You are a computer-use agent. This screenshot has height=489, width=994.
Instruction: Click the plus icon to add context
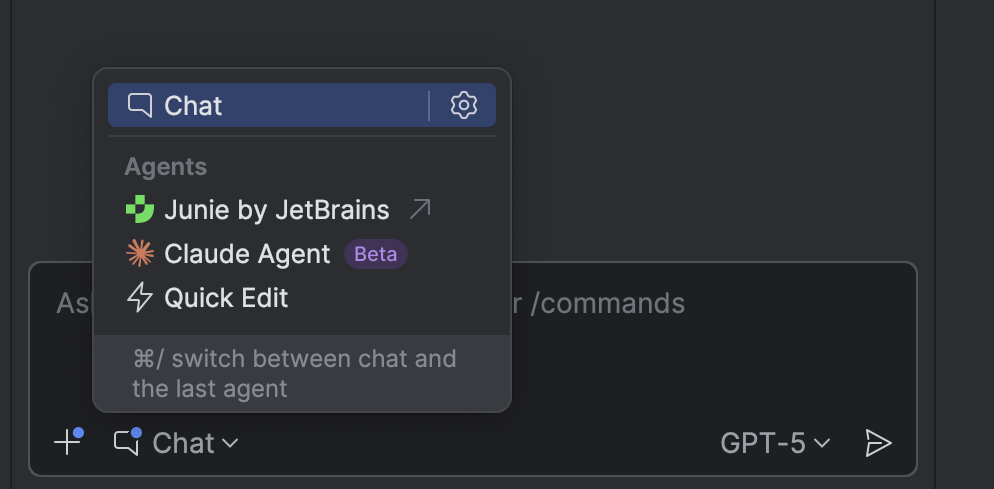coord(67,442)
